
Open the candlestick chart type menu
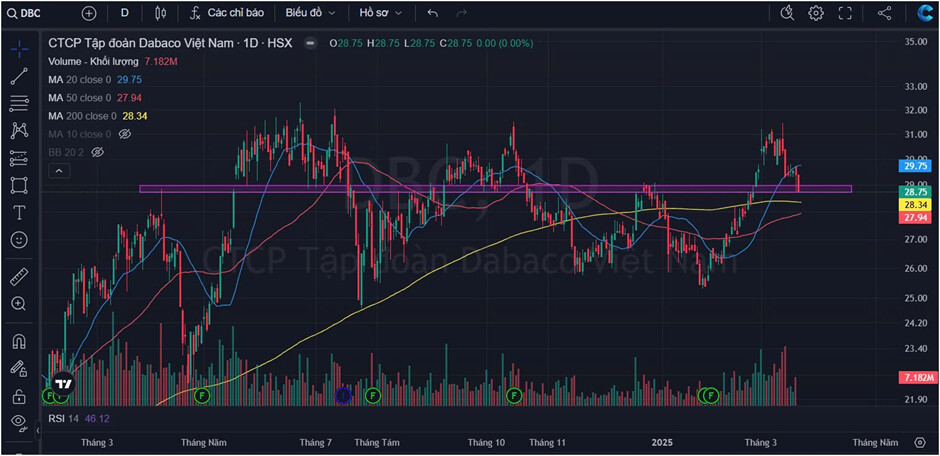[161, 13]
